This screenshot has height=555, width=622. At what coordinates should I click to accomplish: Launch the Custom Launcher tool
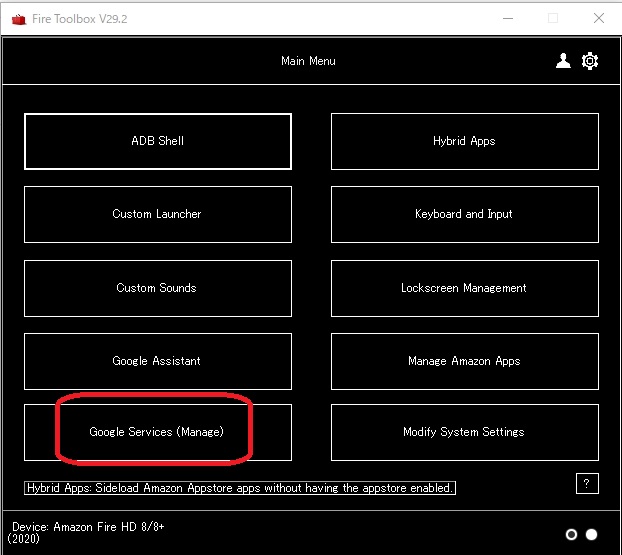click(158, 214)
